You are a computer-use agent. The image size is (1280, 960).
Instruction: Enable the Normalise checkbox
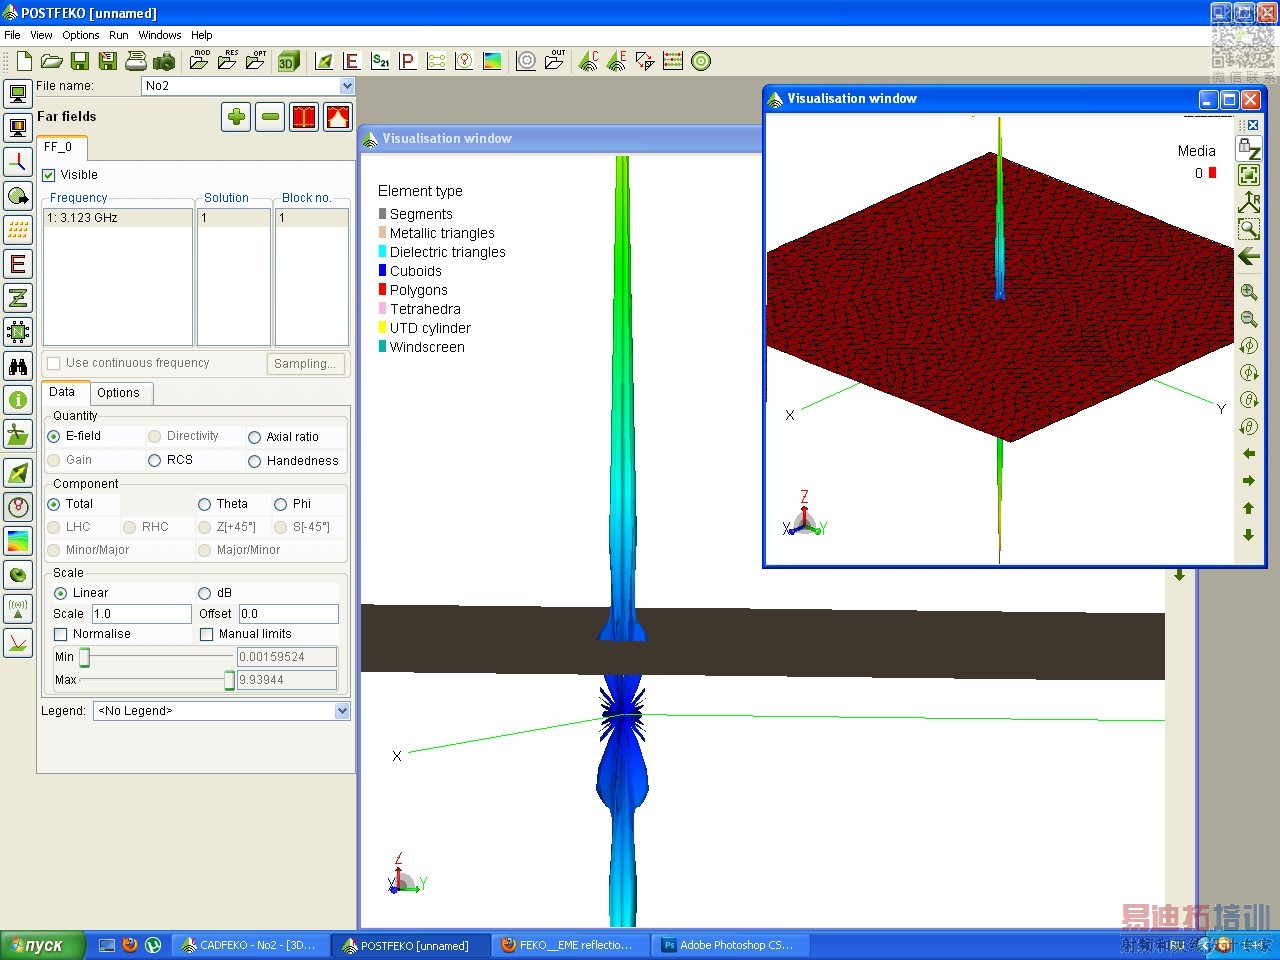(61, 634)
